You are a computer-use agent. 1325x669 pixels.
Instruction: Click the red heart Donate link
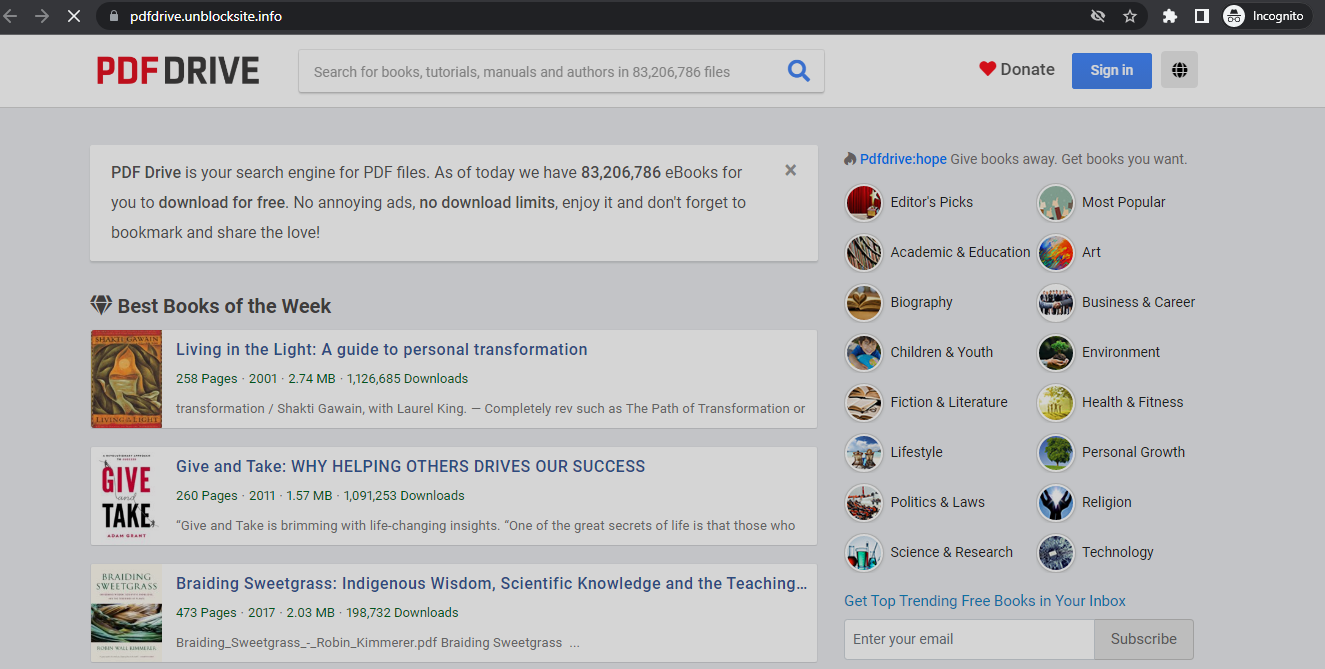pos(1016,69)
